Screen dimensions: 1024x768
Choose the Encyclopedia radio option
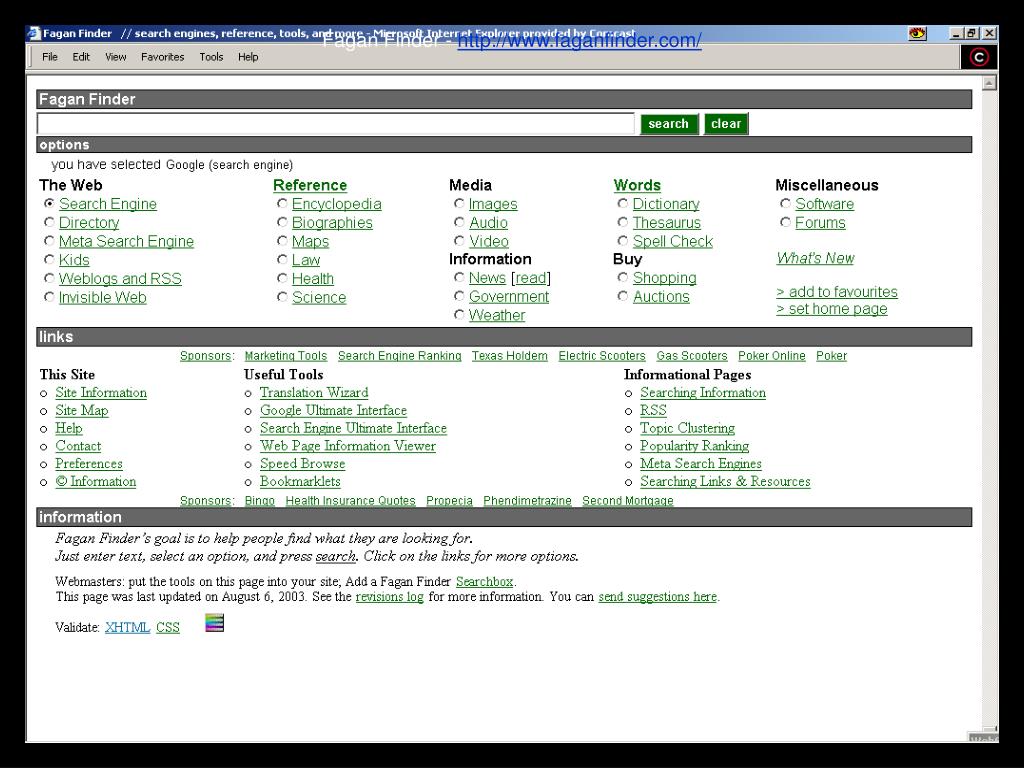282,204
